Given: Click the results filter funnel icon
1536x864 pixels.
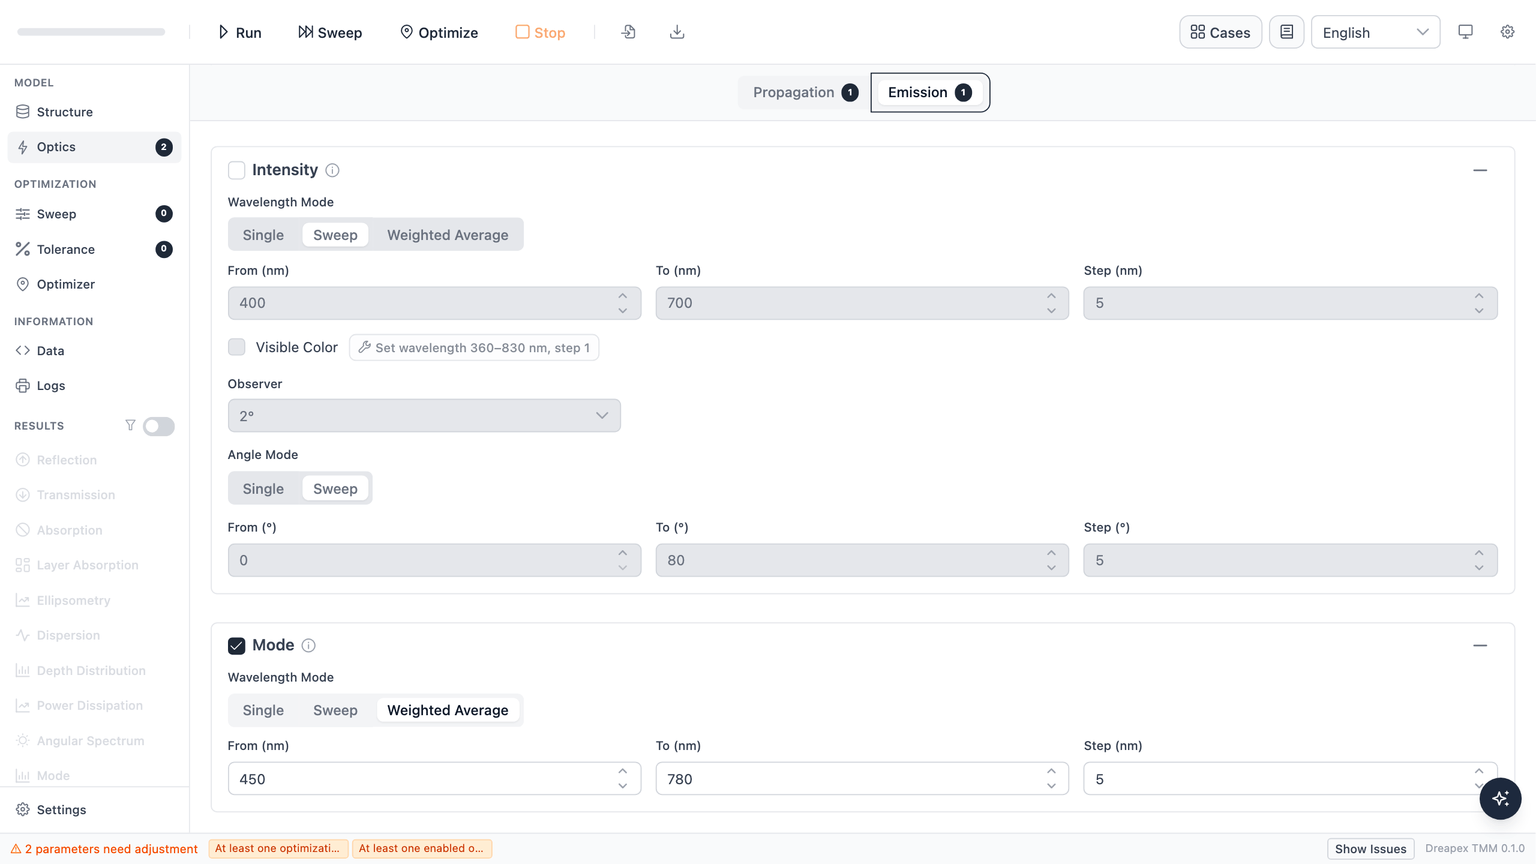Looking at the screenshot, I should click(x=130, y=425).
